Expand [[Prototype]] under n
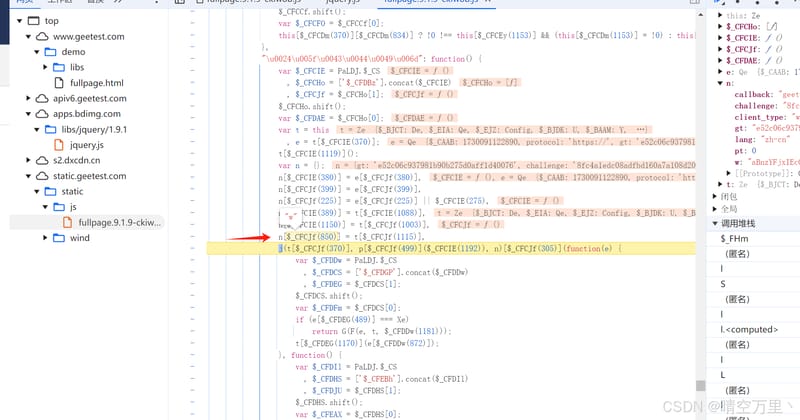 pyautogui.click(x=729, y=174)
